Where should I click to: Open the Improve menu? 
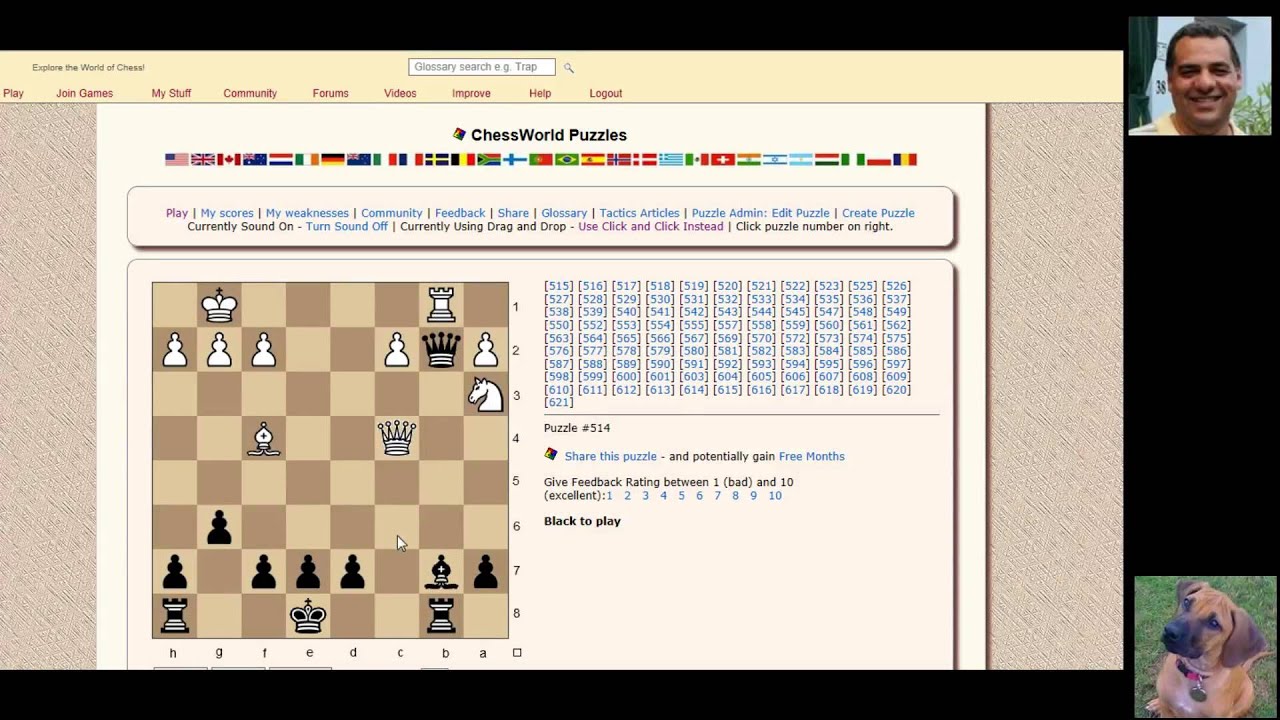(x=471, y=93)
